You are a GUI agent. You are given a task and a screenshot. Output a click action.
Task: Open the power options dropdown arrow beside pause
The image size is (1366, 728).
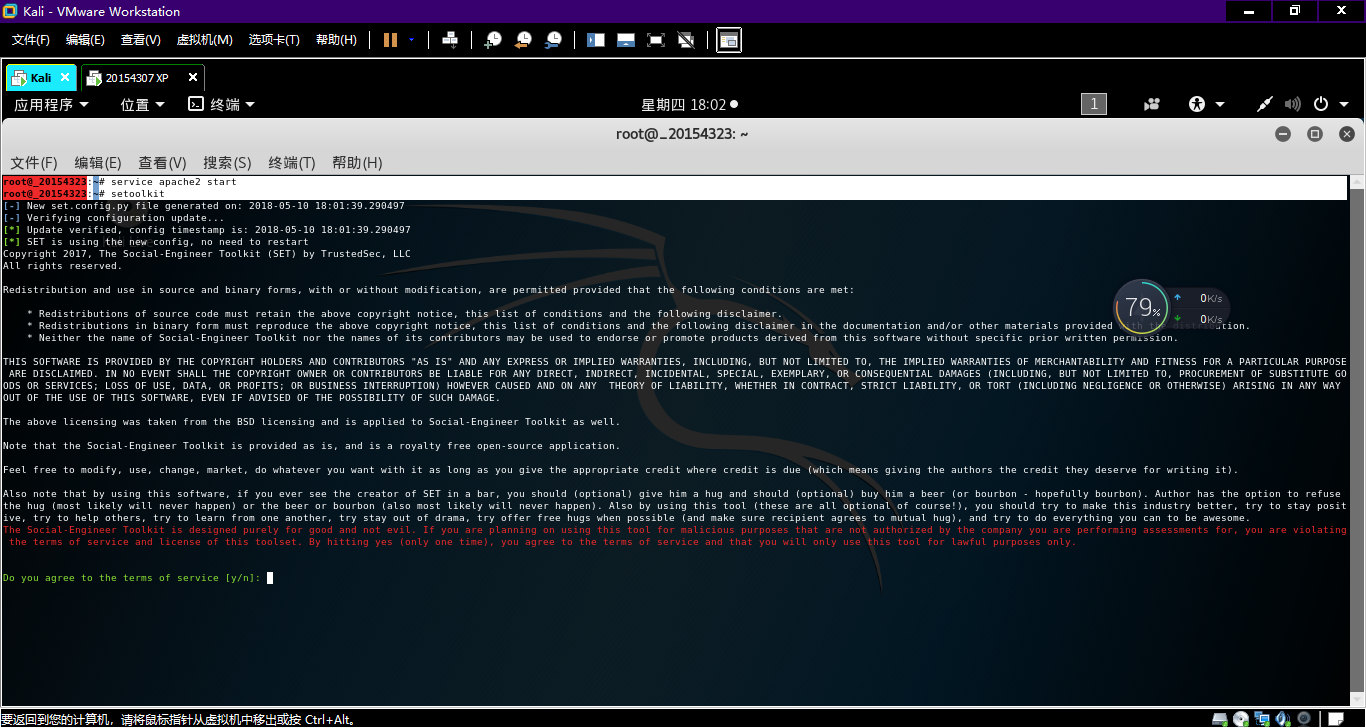pyautogui.click(x=411, y=40)
